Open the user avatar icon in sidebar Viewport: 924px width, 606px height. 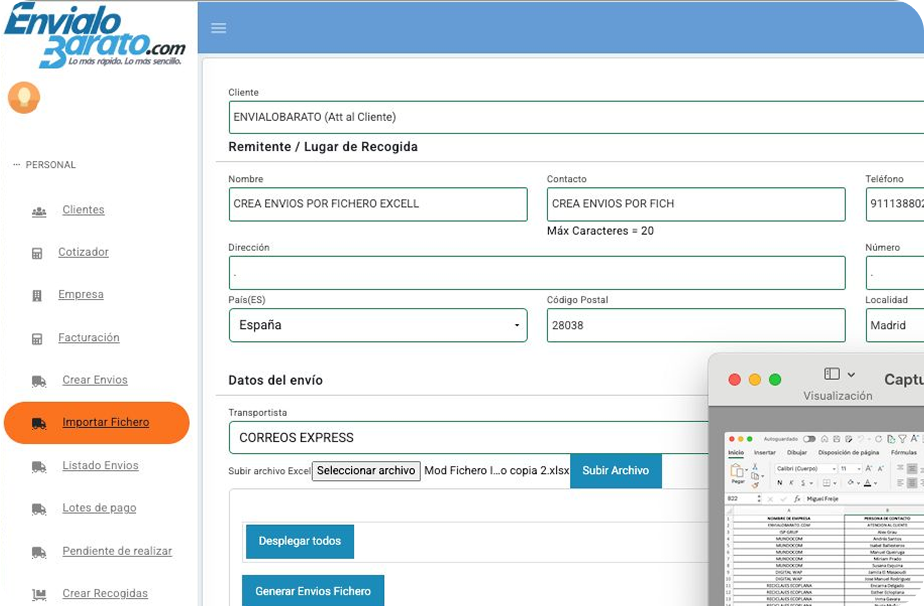23,98
